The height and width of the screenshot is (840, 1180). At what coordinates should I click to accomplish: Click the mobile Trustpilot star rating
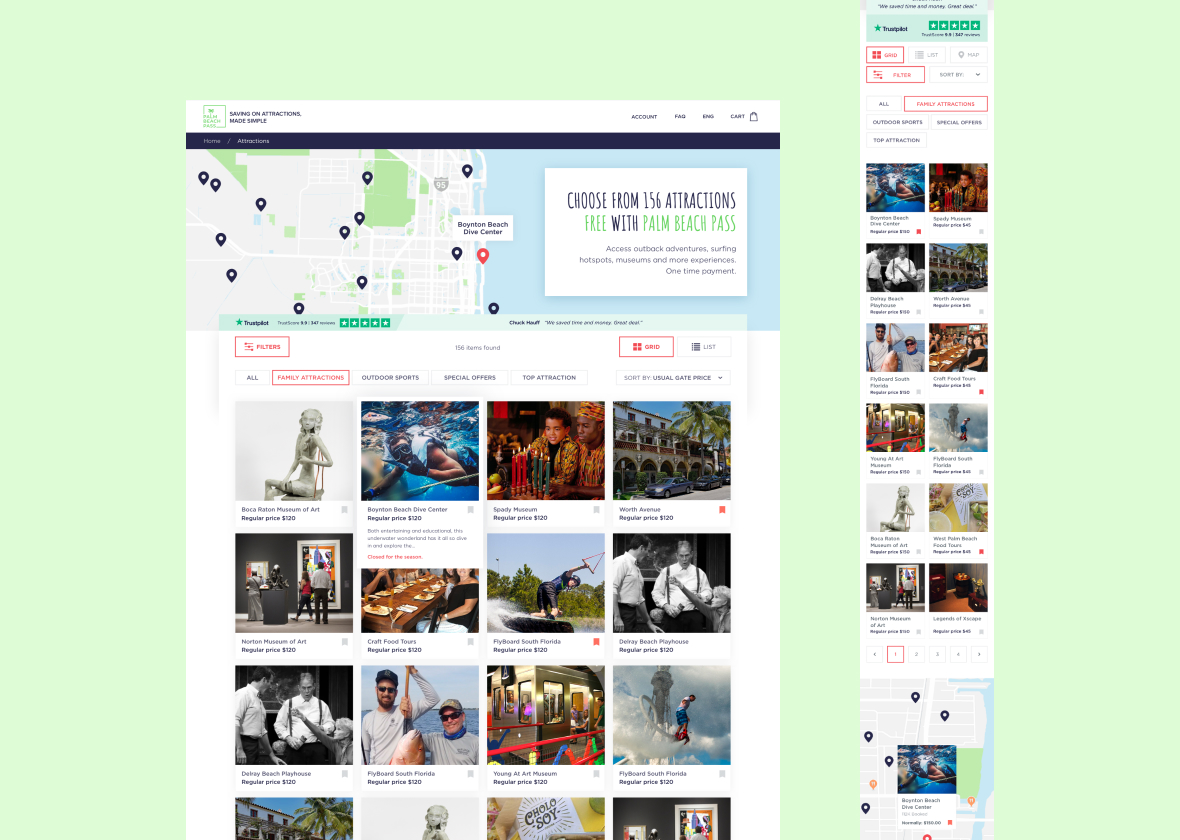954,26
